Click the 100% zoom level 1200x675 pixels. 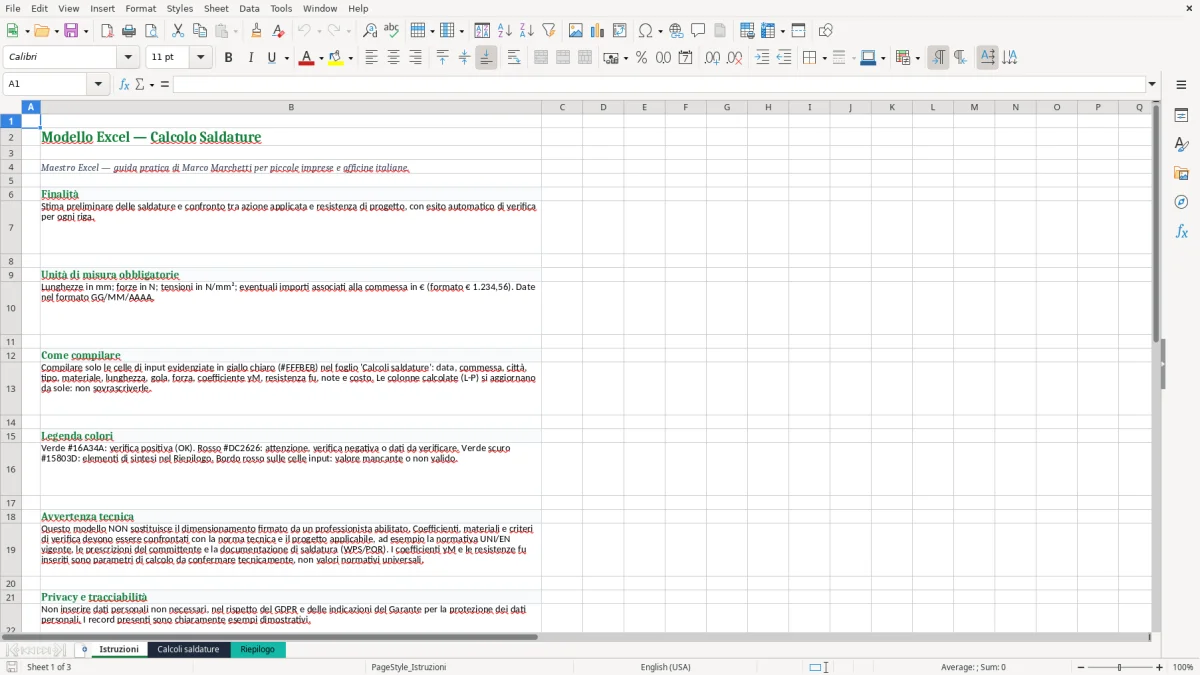(x=1183, y=667)
